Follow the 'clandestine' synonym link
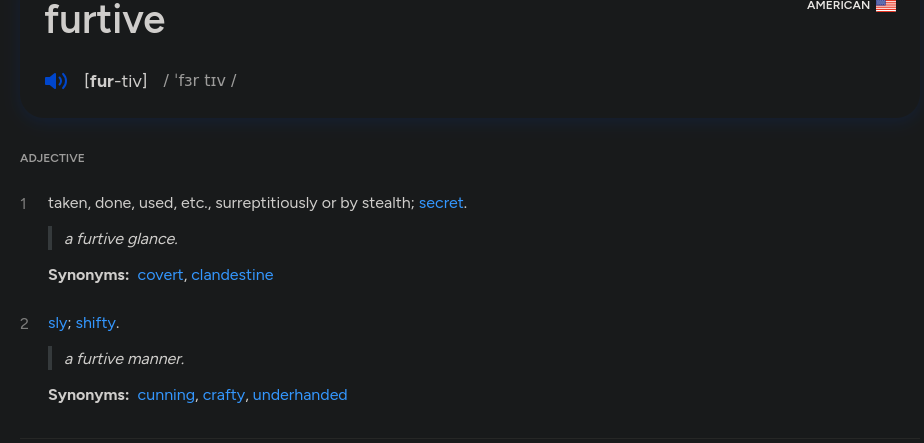This screenshot has width=924, height=443. 232,275
